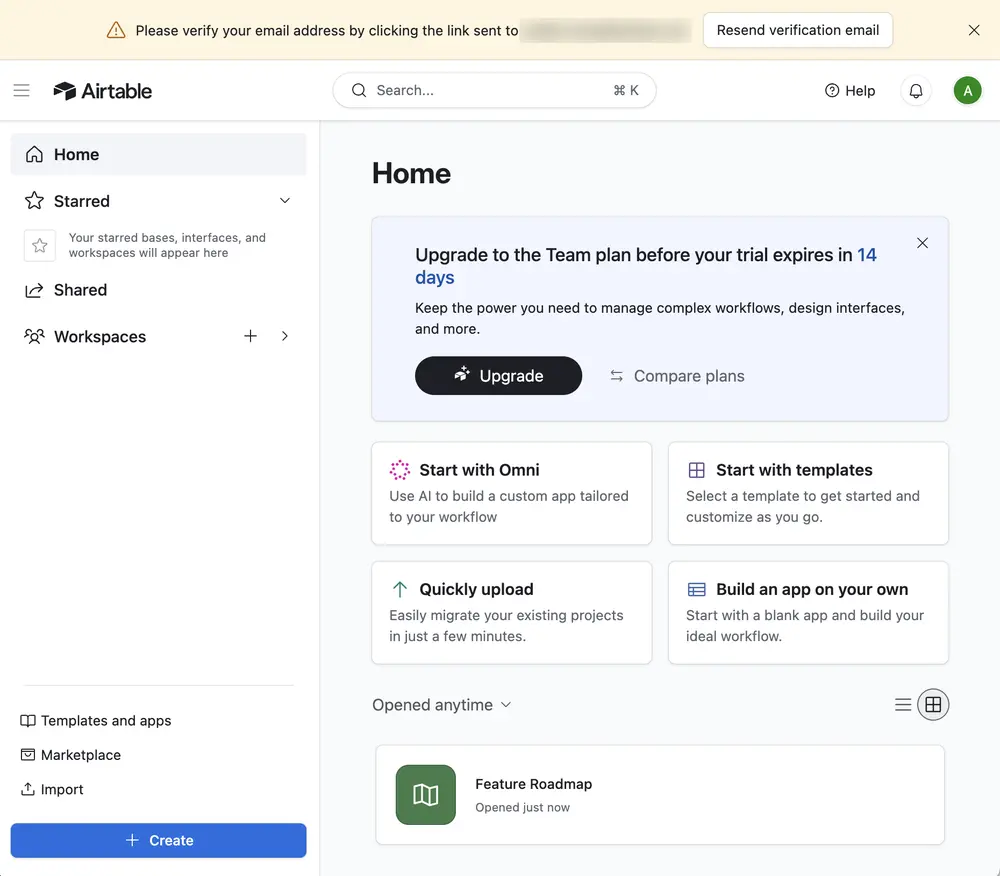Click the templates grid icon
Viewport: 1000px width, 876px height.
click(x=696, y=470)
